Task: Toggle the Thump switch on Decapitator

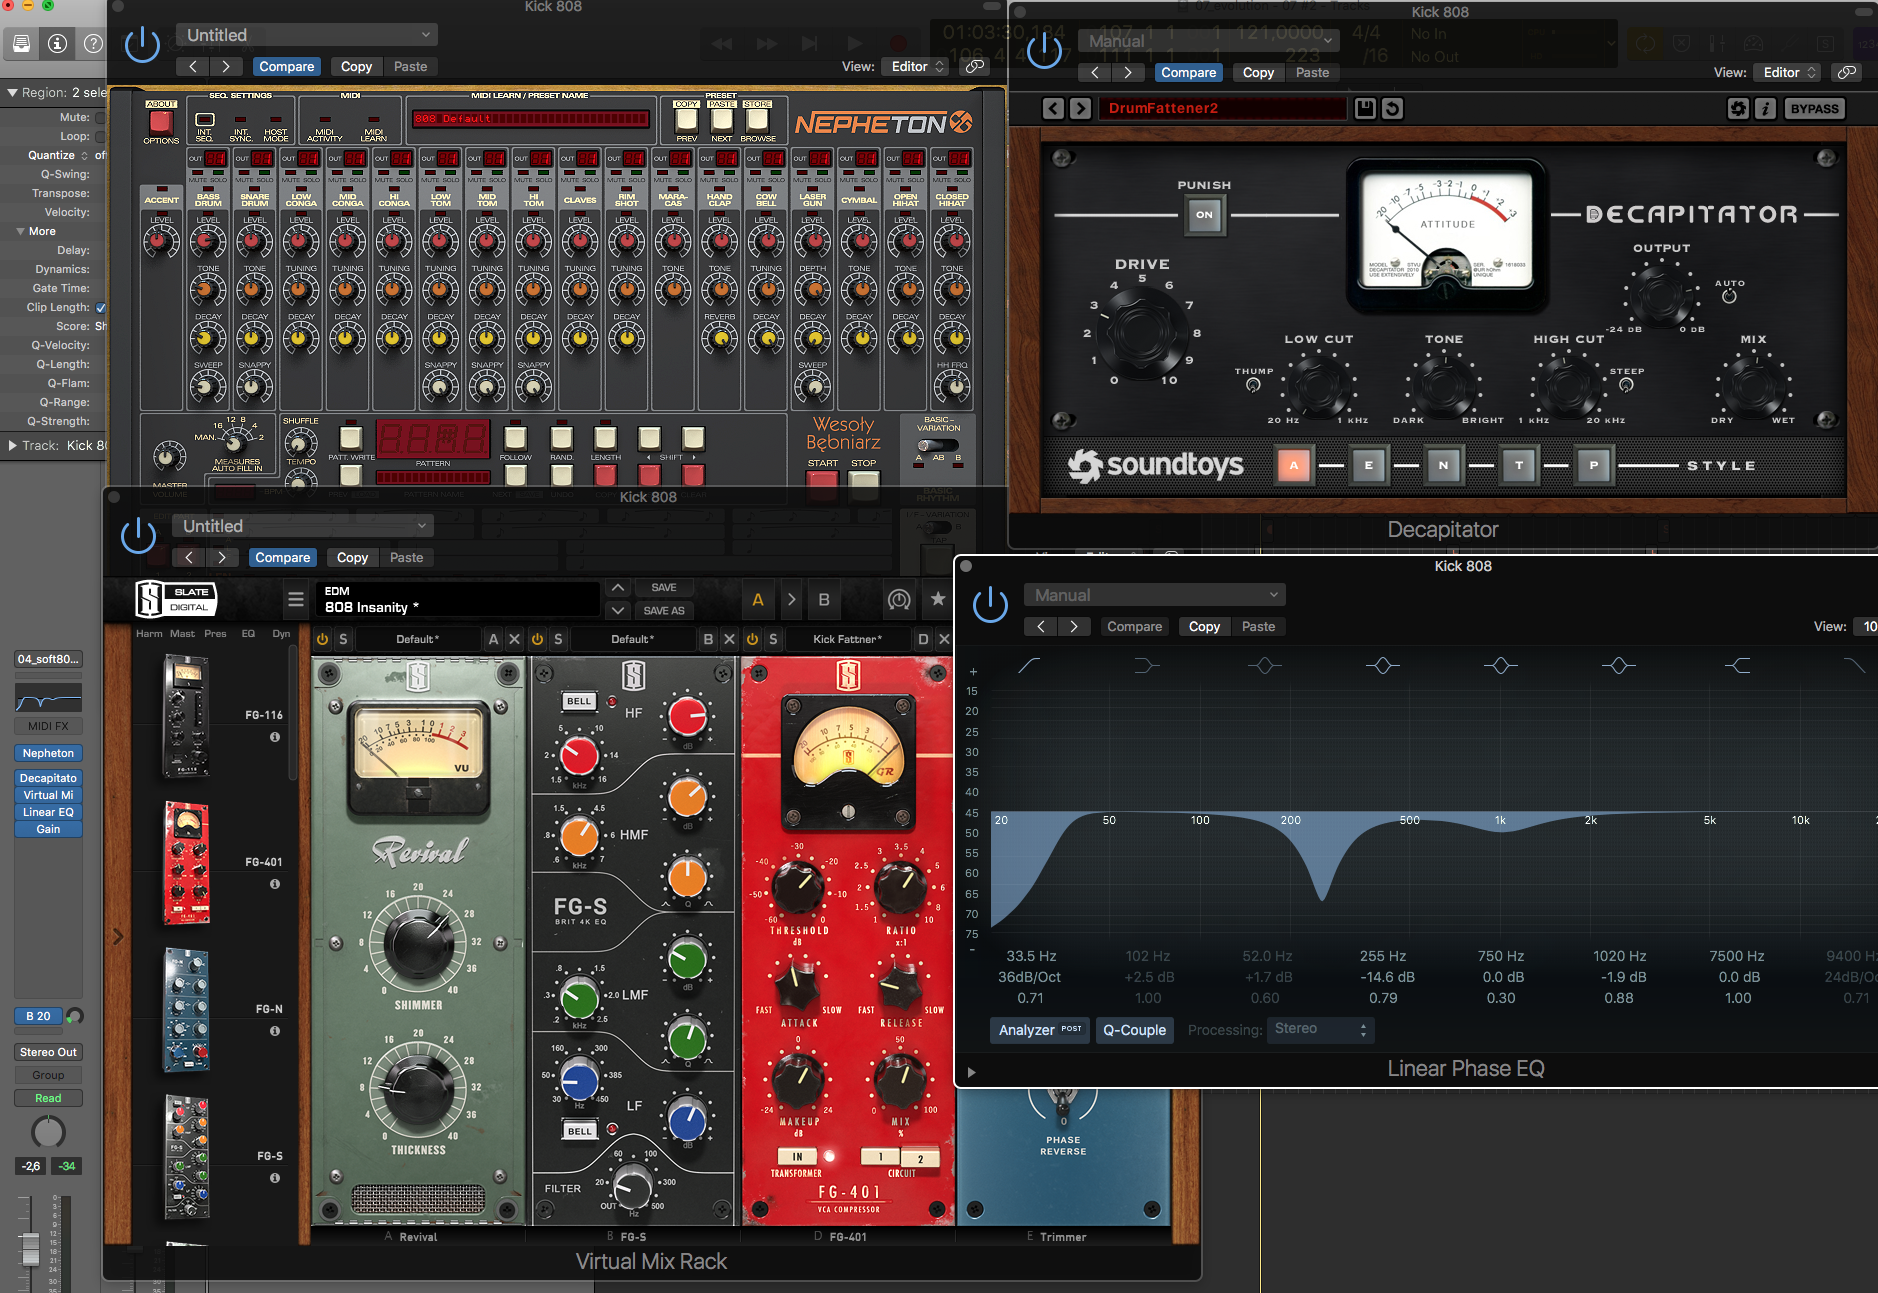Action: tap(1253, 385)
